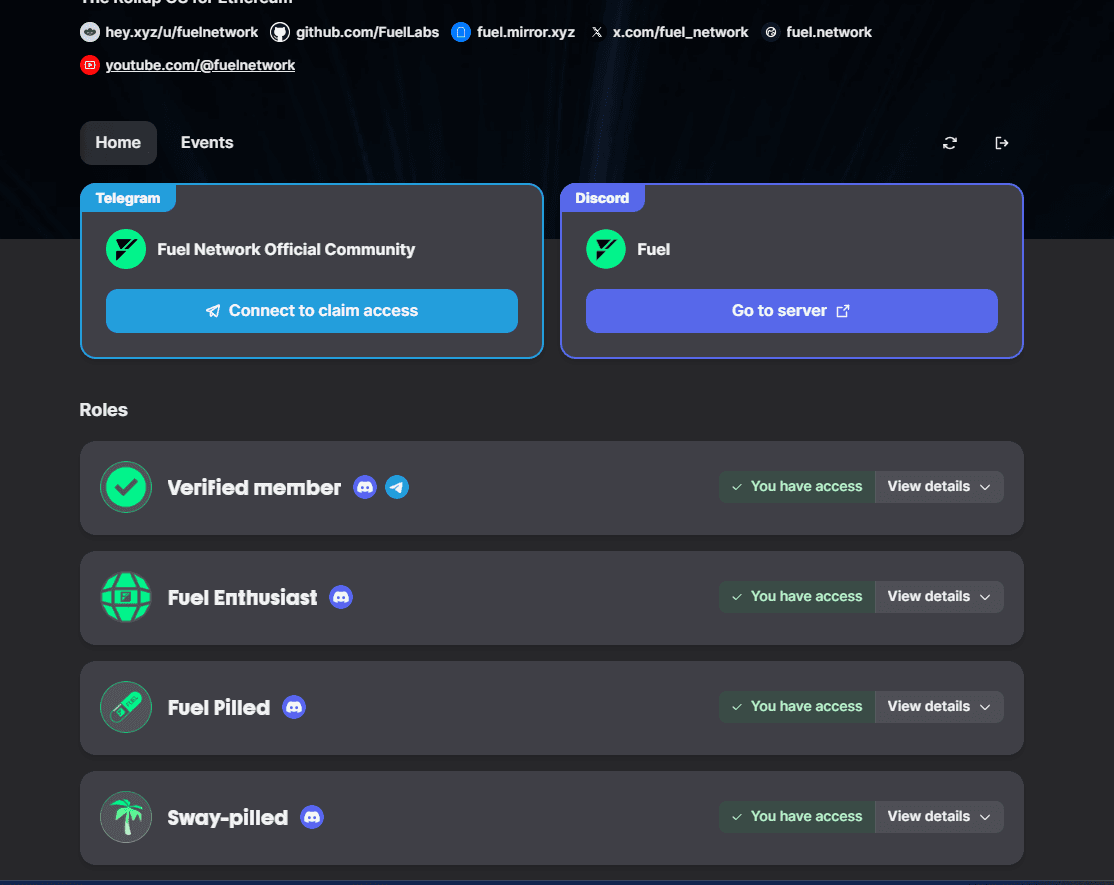Click Discord icon beside Fuel Pilled

click(294, 707)
